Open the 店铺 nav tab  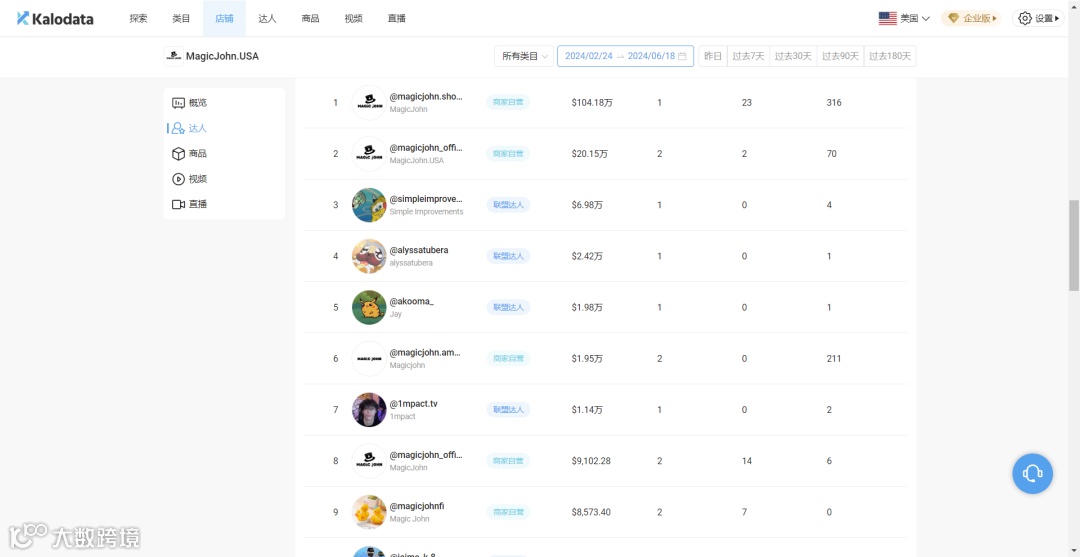click(224, 19)
